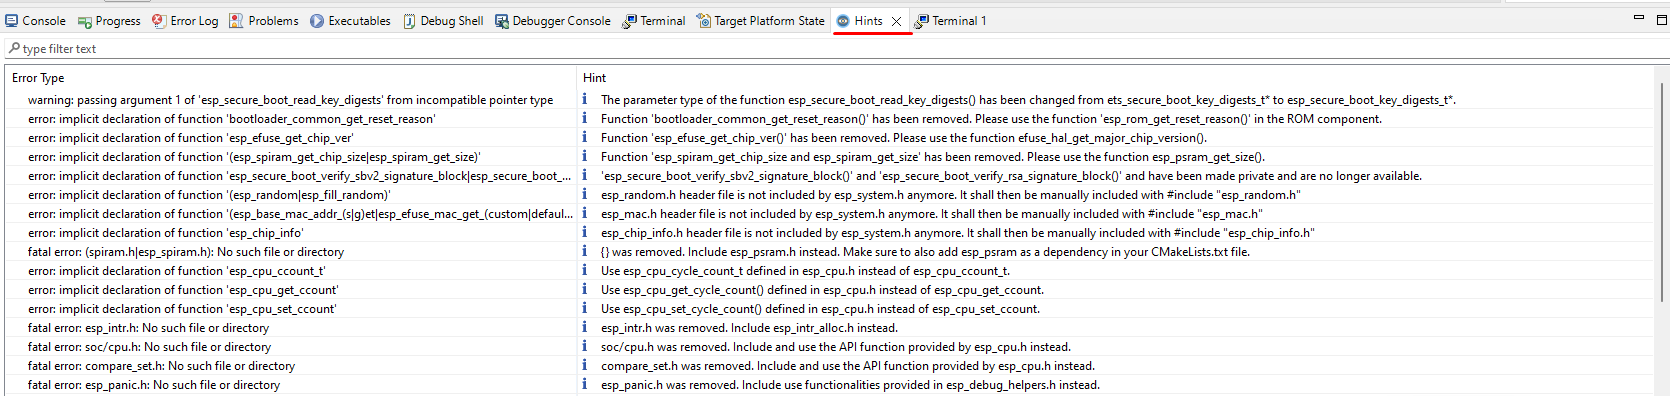Open the Error Log tab
Viewport: 1670px width, 396px height.
[185, 21]
